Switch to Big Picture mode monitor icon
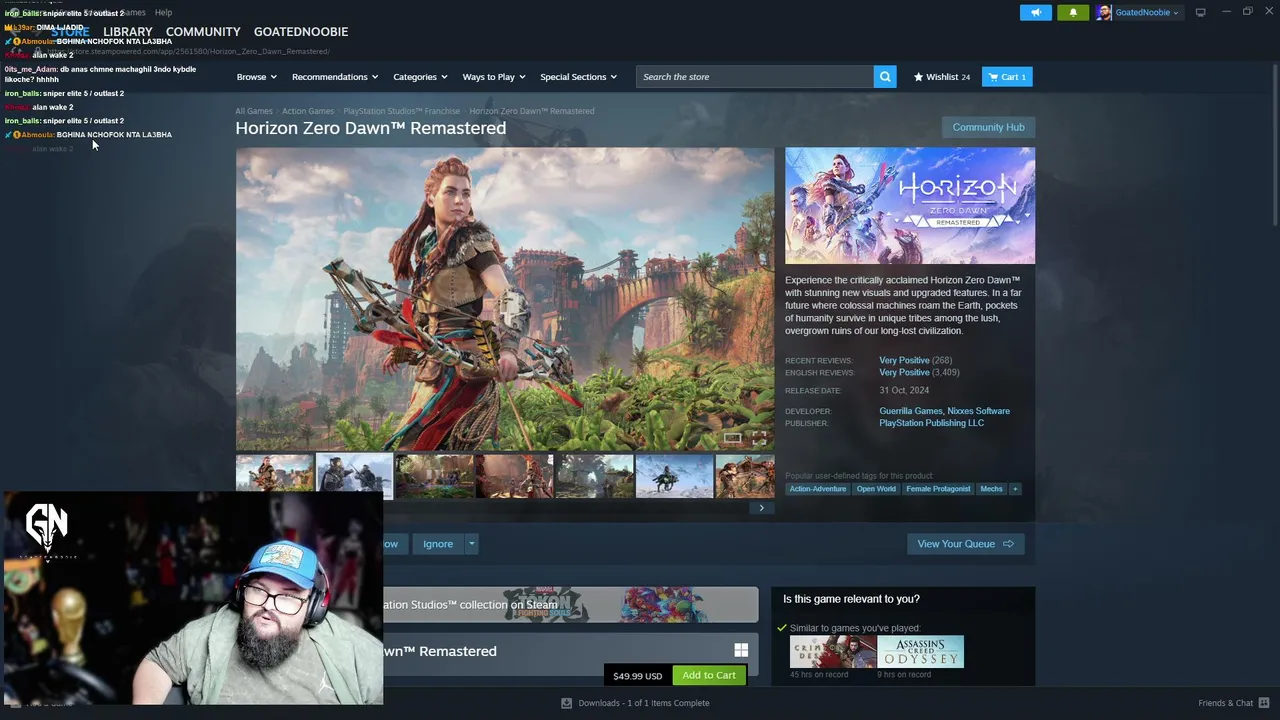Viewport: 1280px width, 720px height. coord(1200,12)
